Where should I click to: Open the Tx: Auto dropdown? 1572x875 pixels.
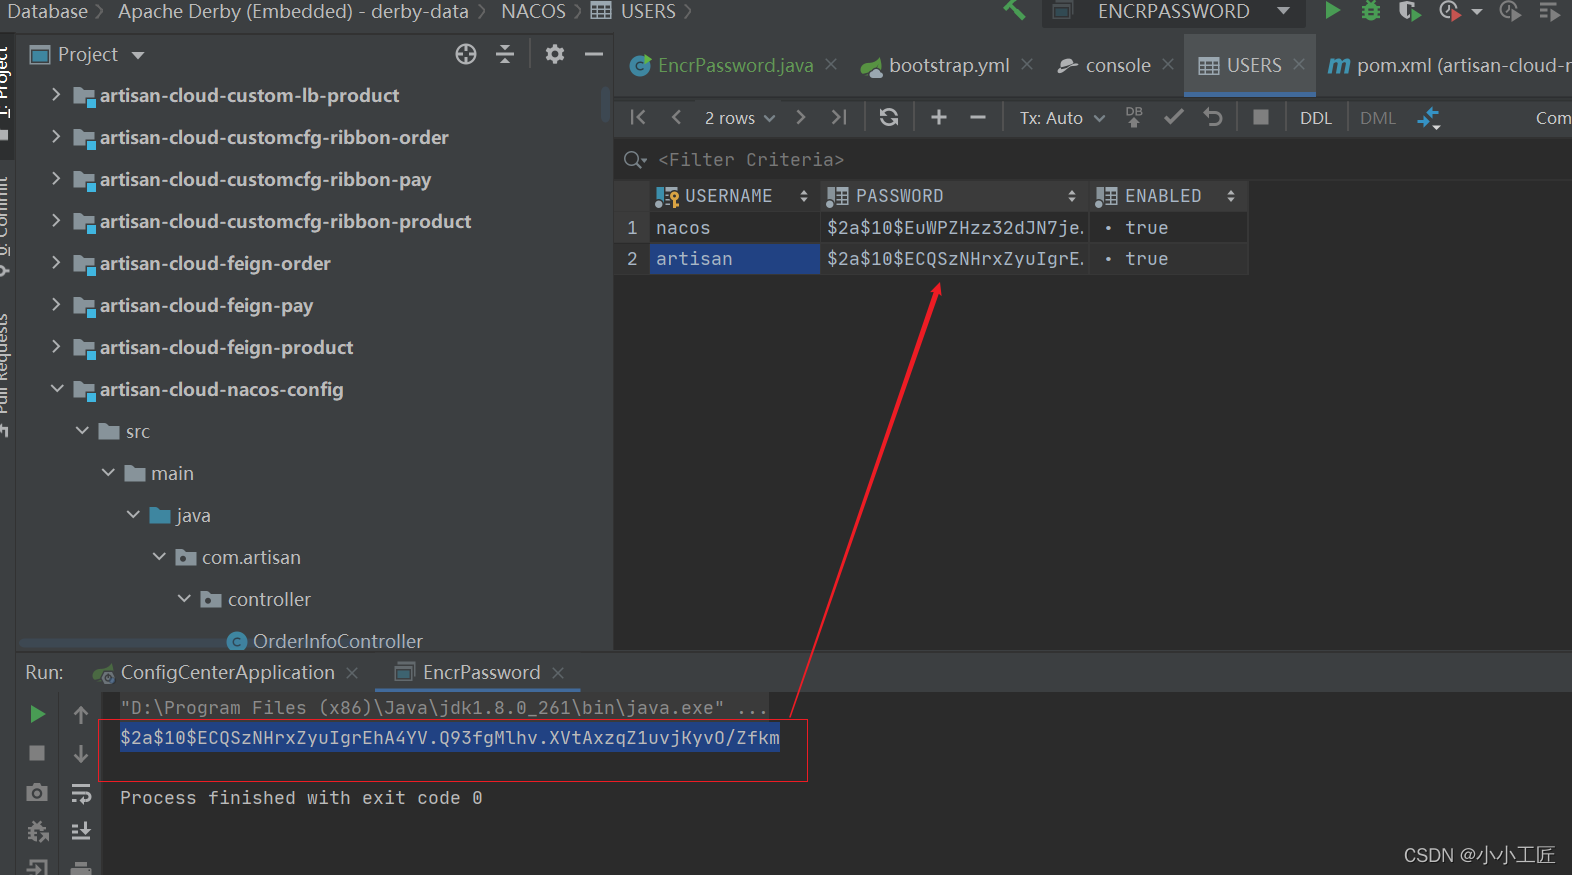[1062, 118]
